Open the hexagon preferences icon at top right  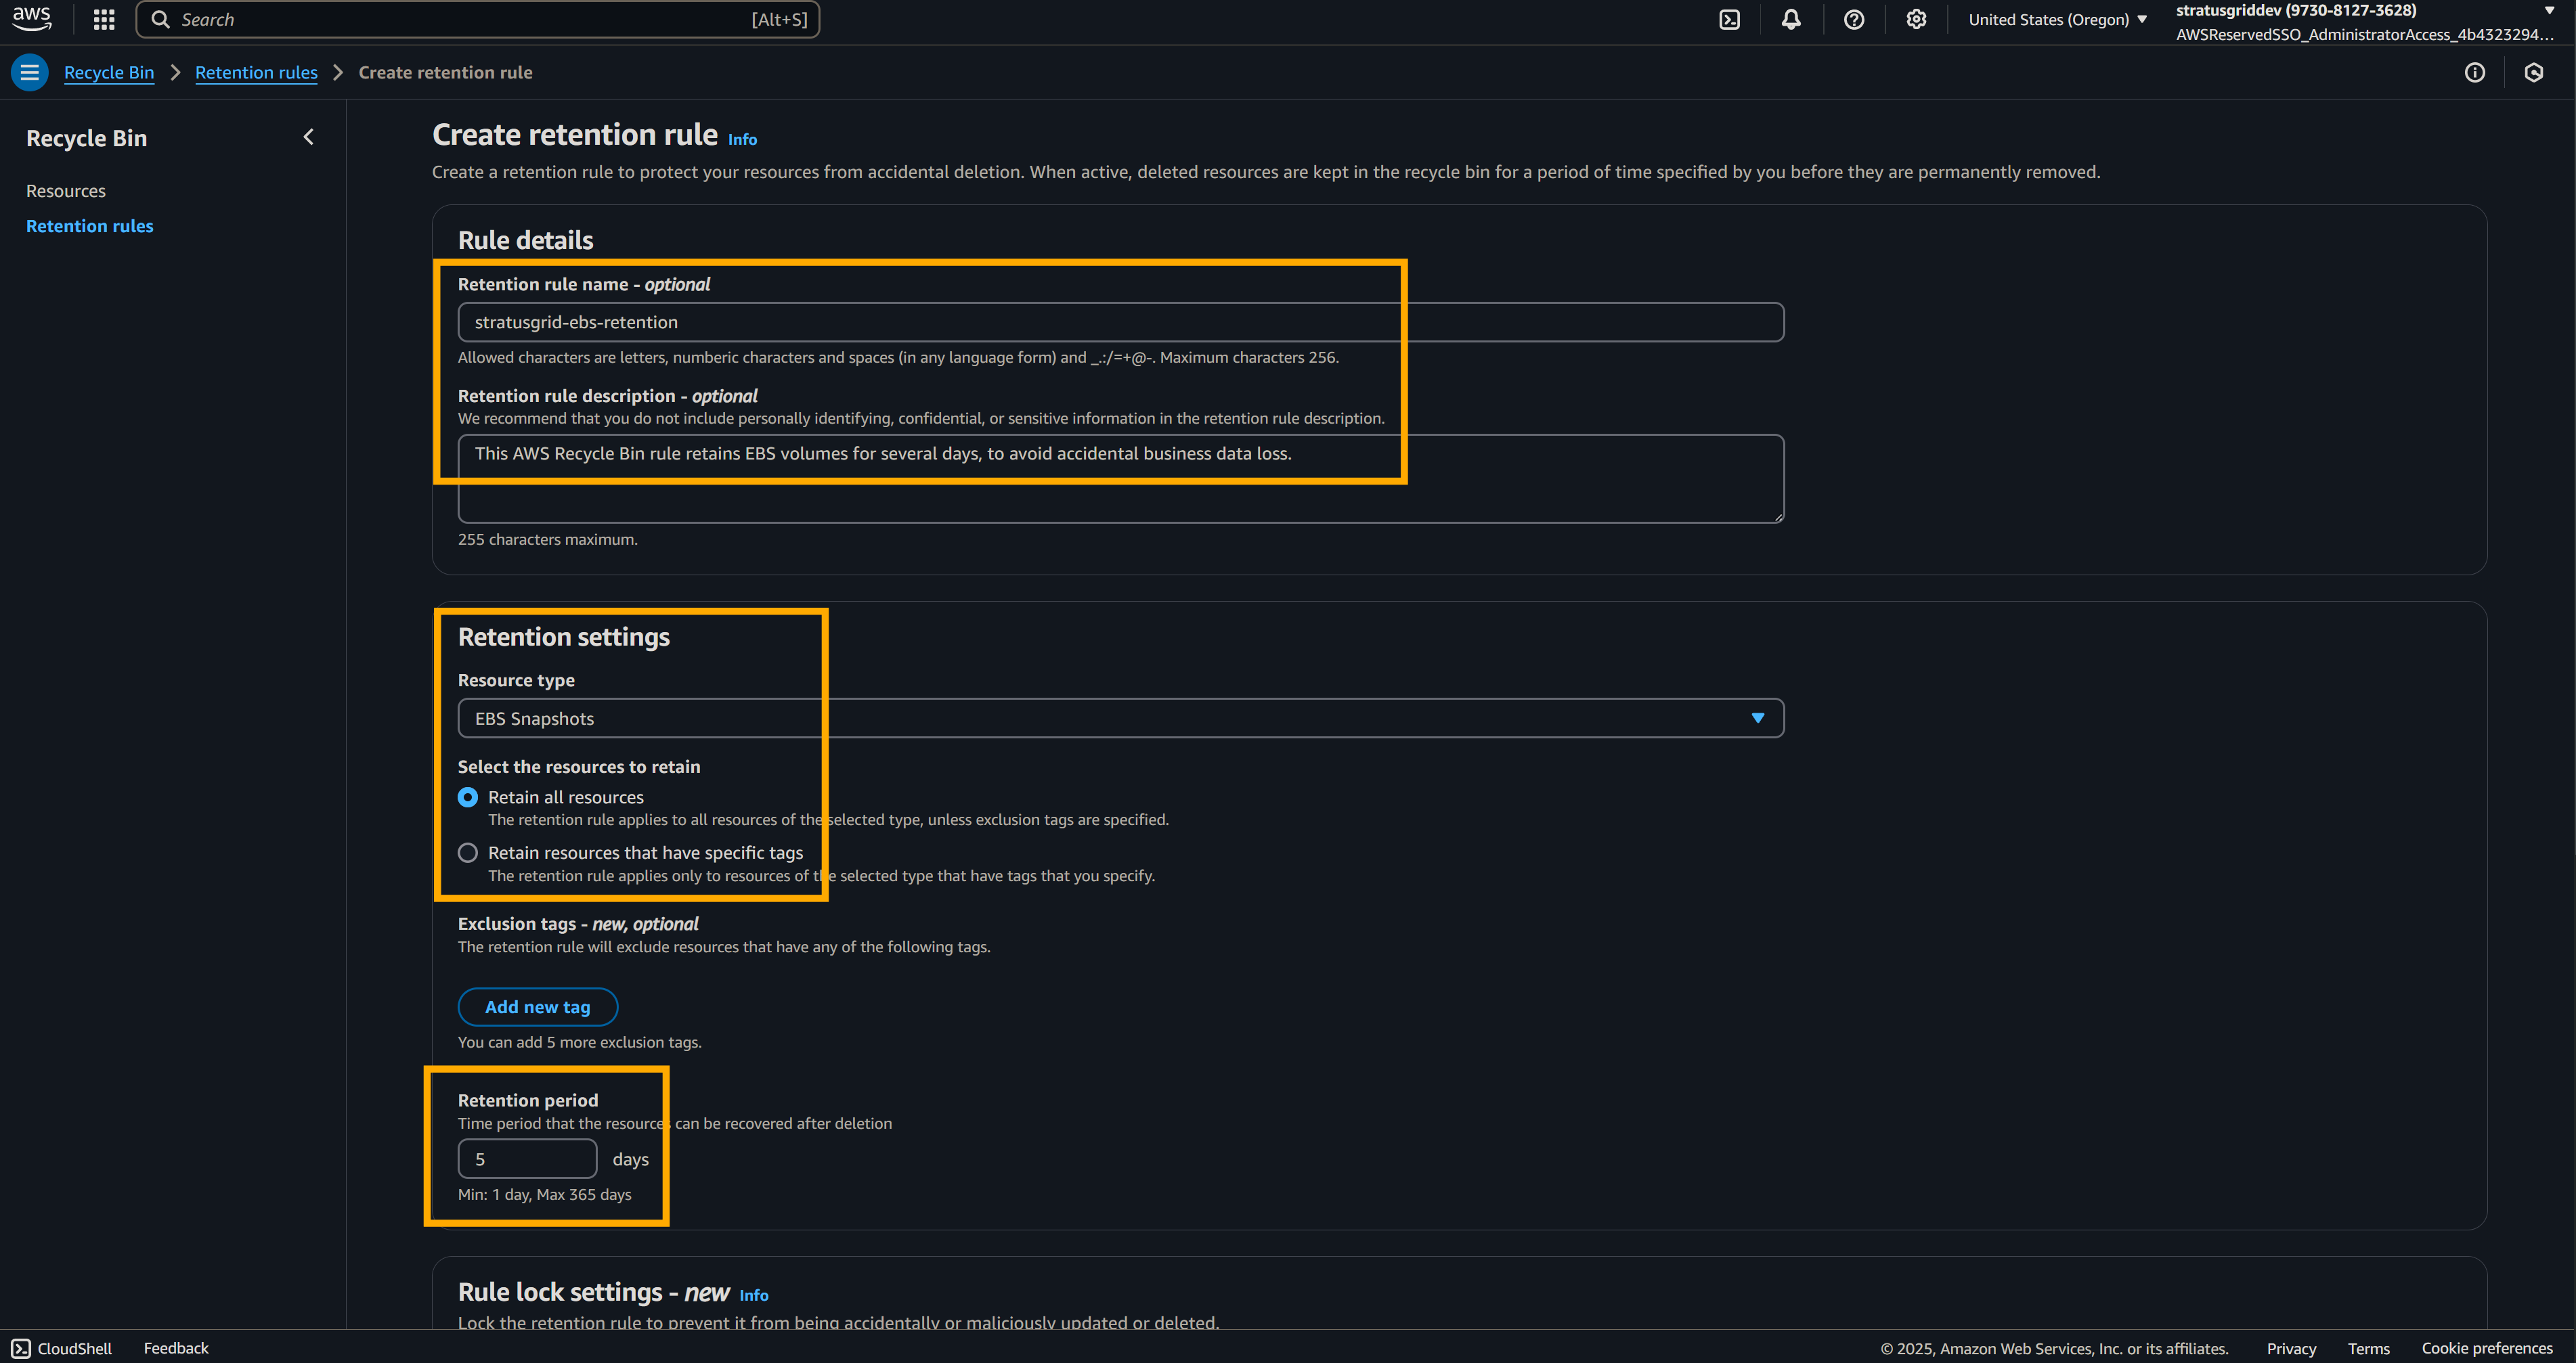click(2533, 72)
